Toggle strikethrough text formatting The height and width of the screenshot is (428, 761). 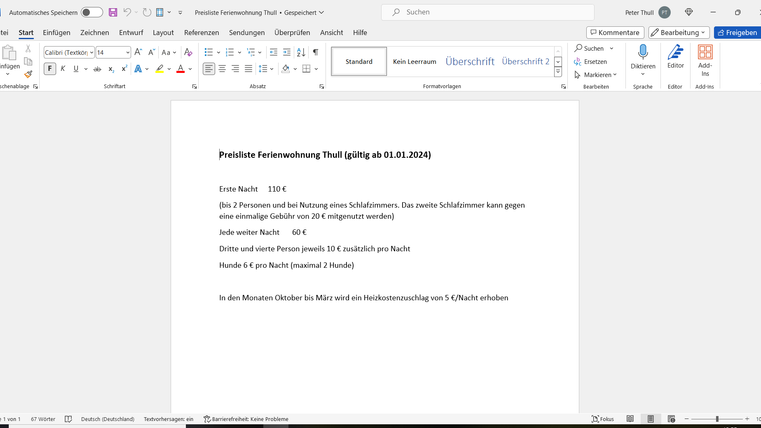97,69
